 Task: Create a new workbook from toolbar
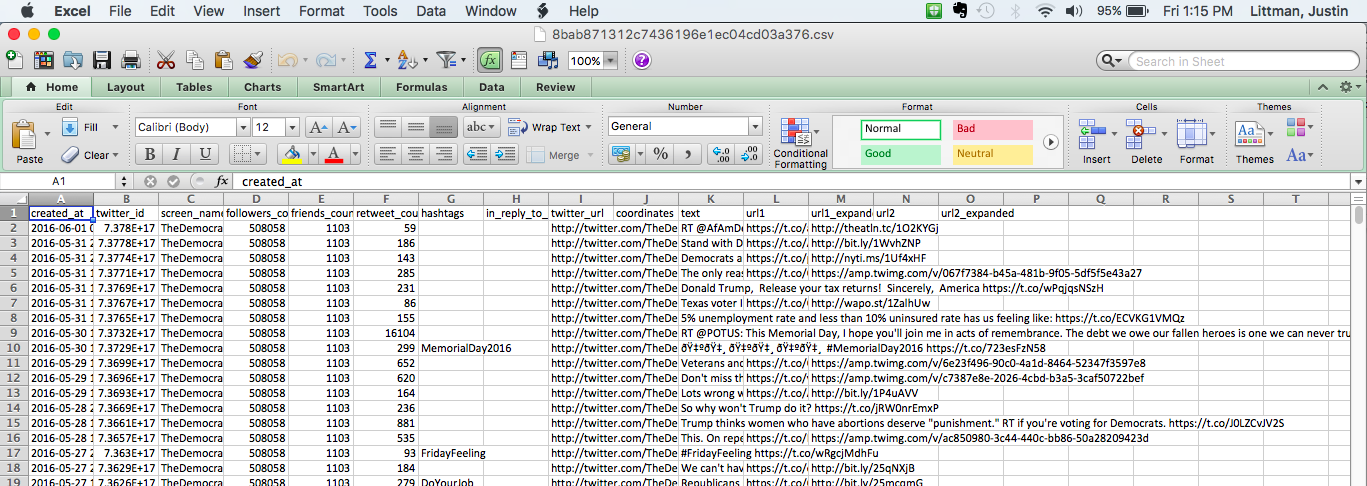13,60
